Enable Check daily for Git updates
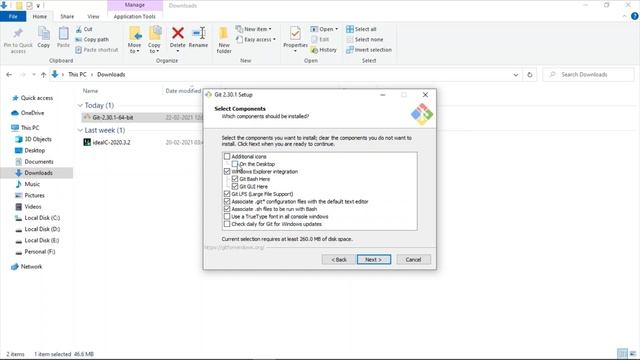The height and width of the screenshot is (360, 640). pyautogui.click(x=227, y=224)
